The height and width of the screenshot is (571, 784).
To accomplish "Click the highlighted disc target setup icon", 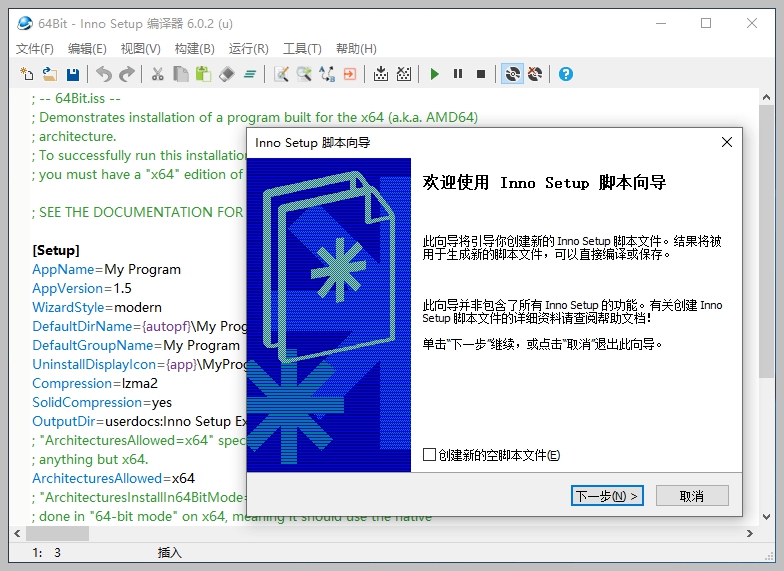I will (x=512, y=74).
